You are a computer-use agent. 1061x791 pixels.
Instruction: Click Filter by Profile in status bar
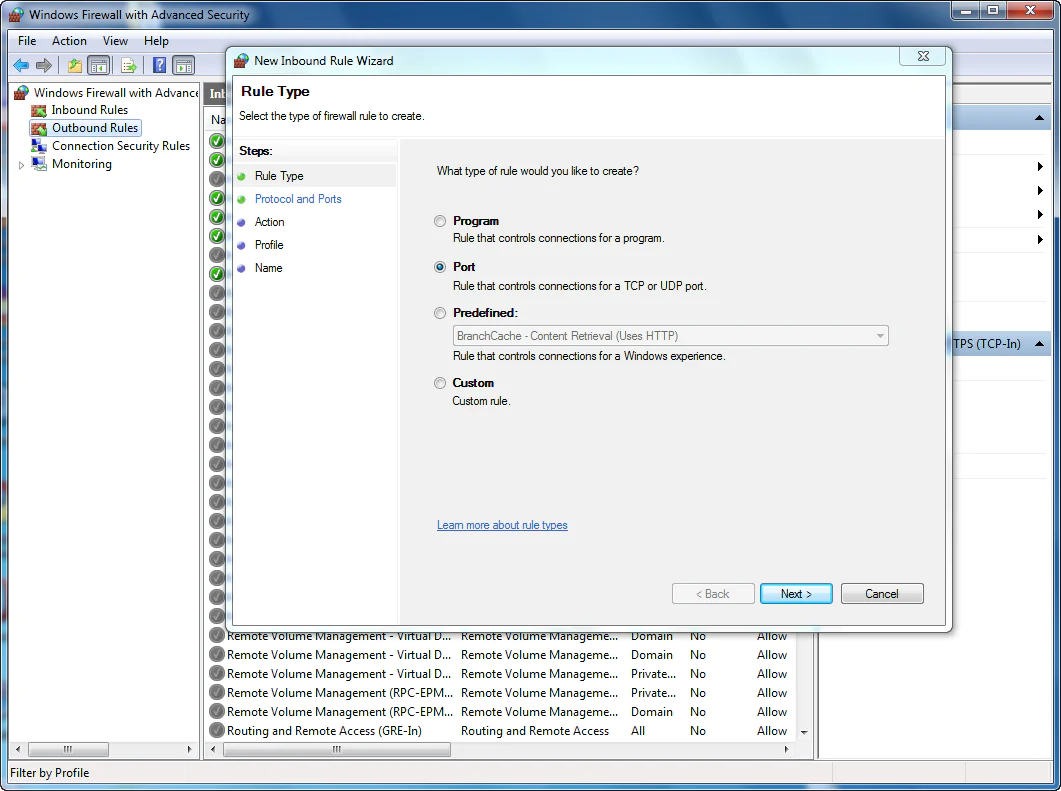(49, 773)
